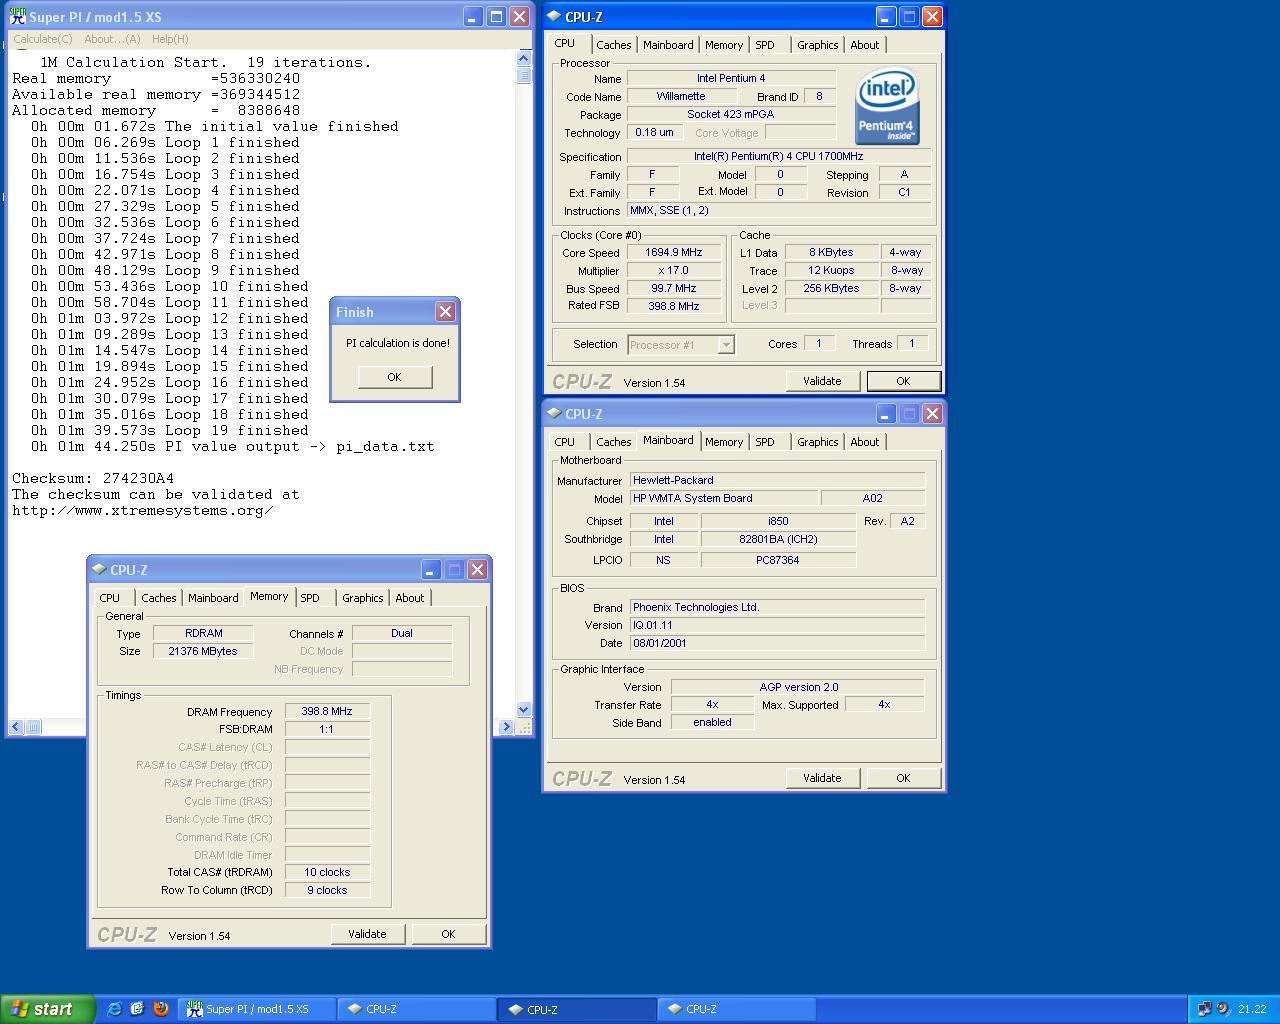Click OK in PI calculation done dialog
The image size is (1280, 1024).
coord(394,377)
